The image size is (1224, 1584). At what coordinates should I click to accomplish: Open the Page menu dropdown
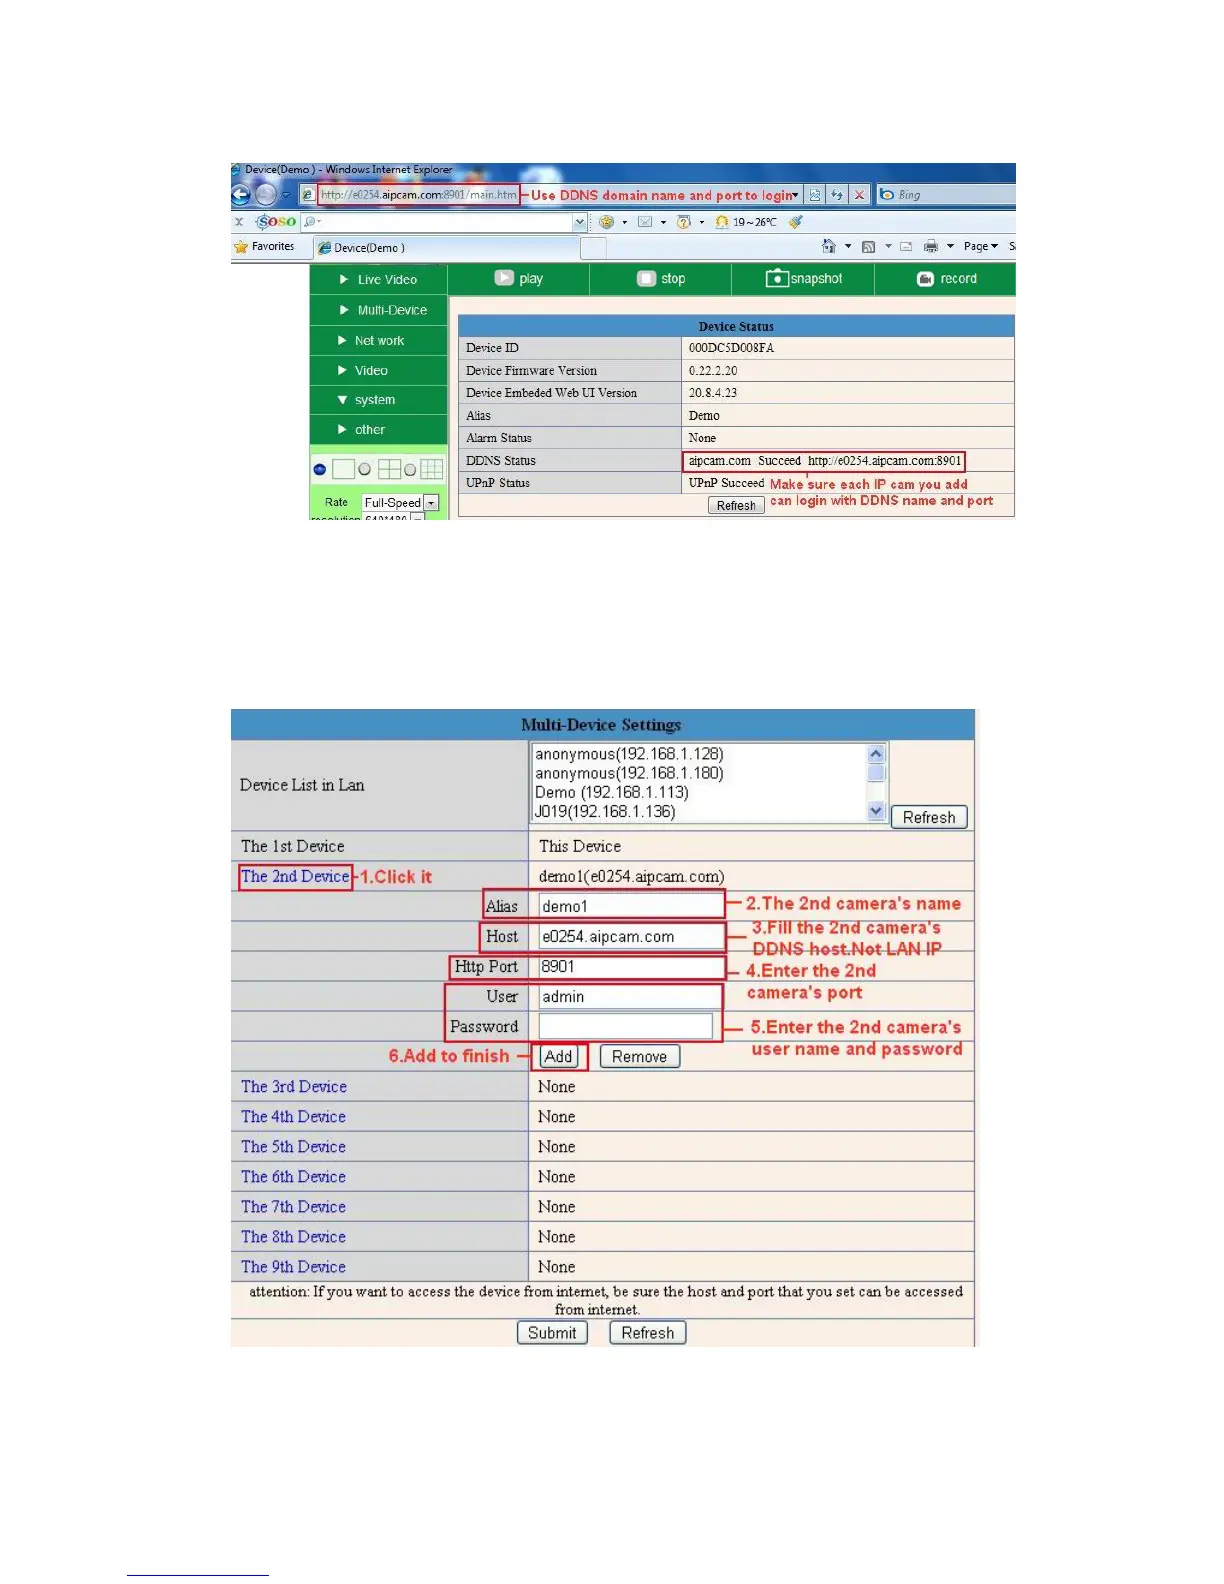coord(981,246)
